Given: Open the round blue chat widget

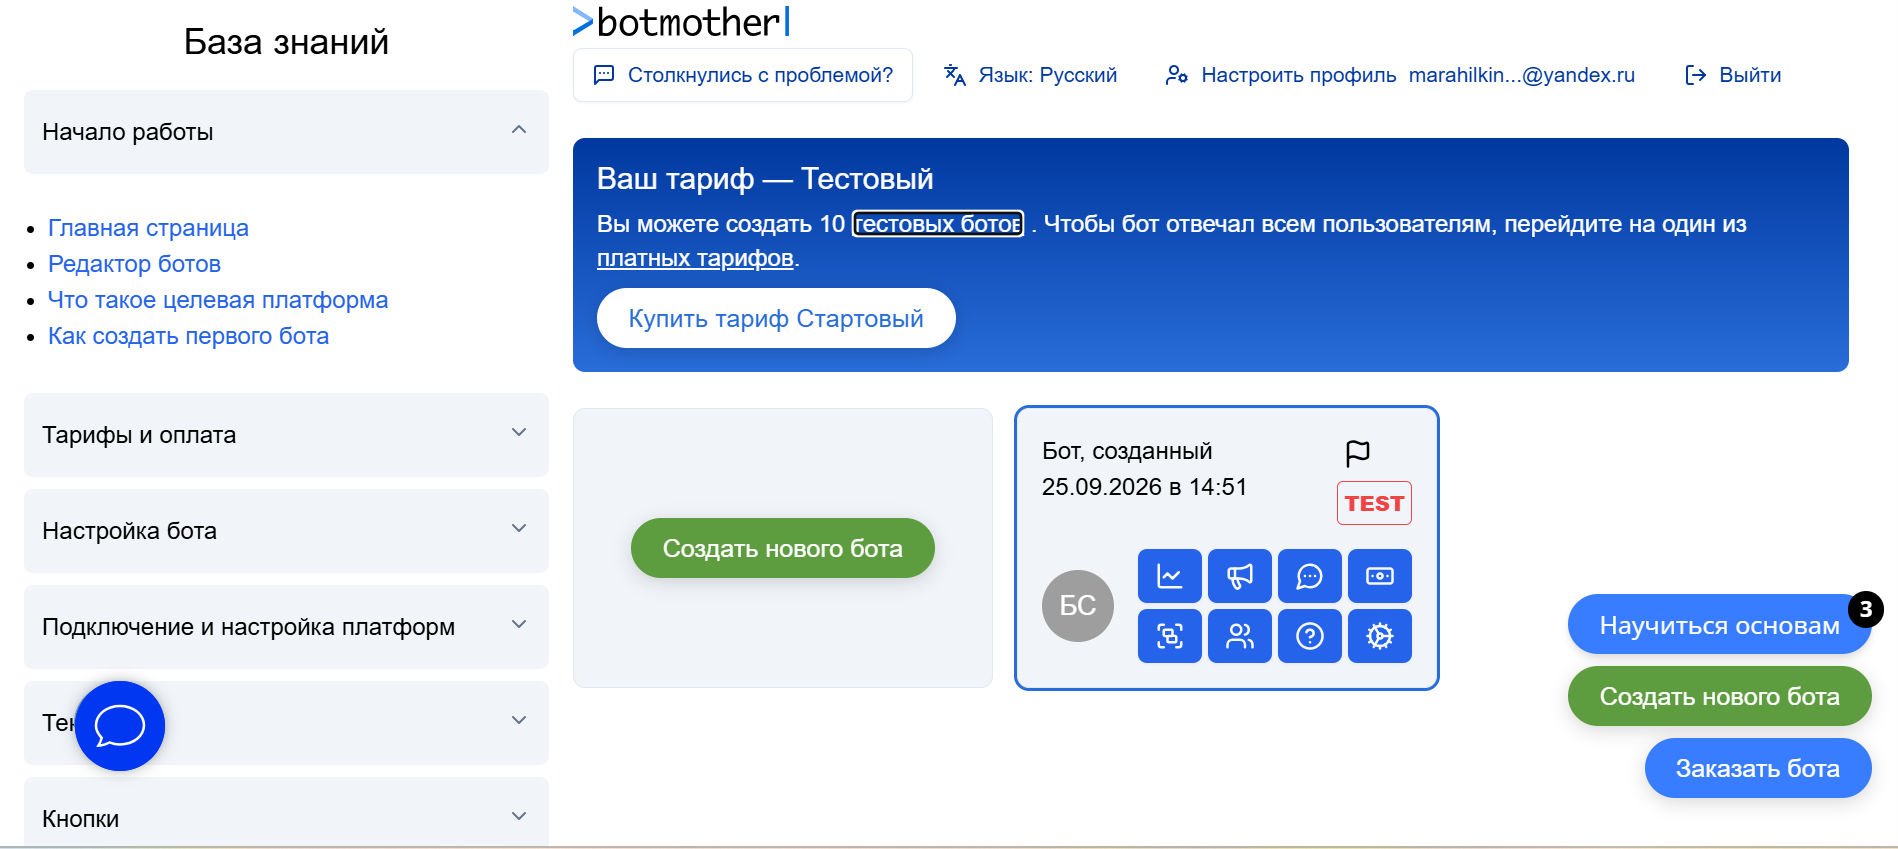Looking at the screenshot, I should [x=120, y=726].
